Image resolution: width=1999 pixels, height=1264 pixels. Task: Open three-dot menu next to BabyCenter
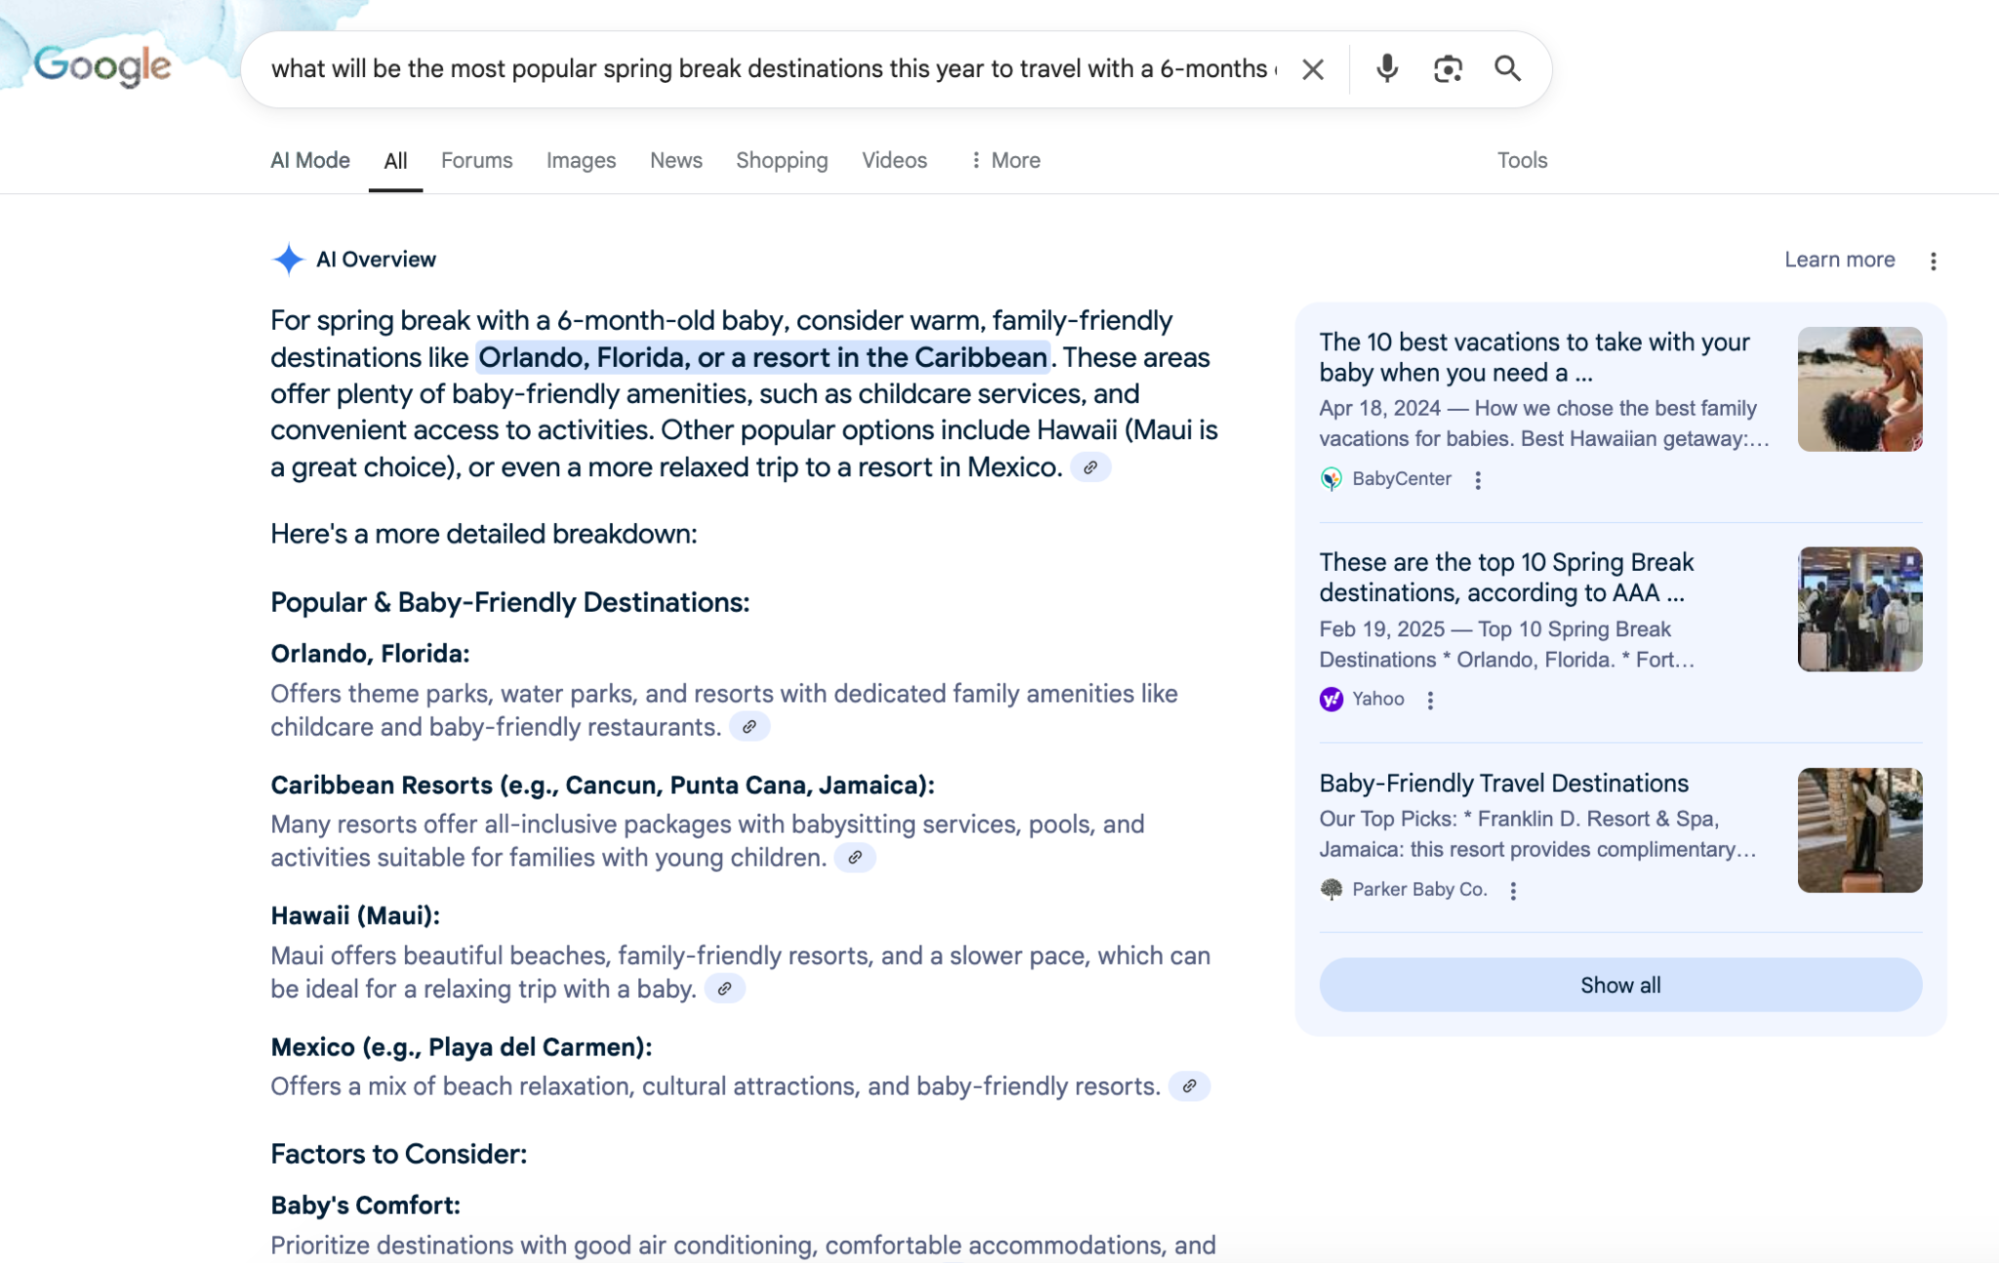1477,480
